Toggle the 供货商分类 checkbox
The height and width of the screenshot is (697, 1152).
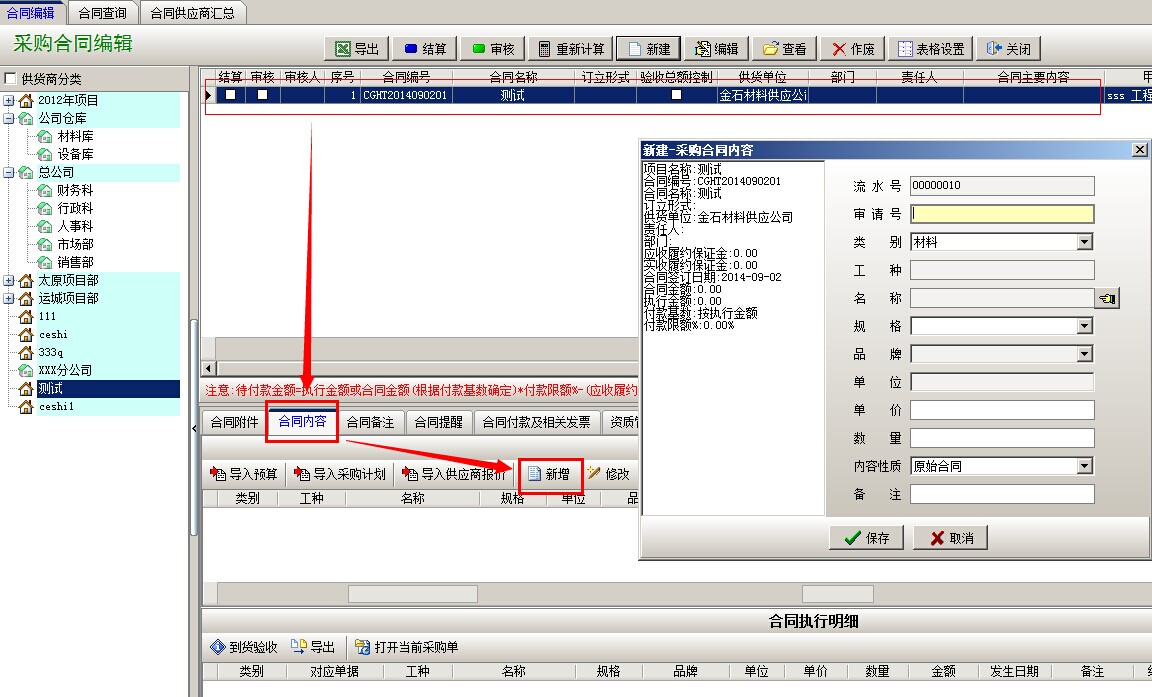[11, 79]
